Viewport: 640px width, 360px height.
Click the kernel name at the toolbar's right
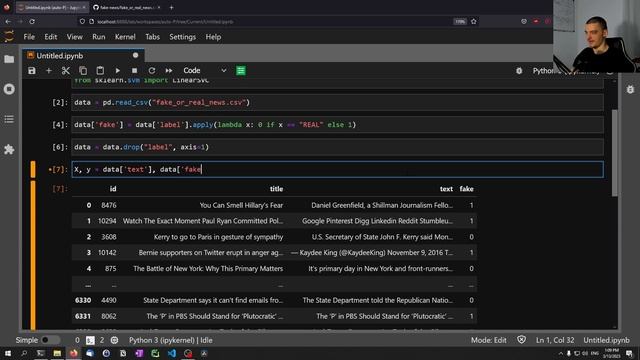(566, 71)
